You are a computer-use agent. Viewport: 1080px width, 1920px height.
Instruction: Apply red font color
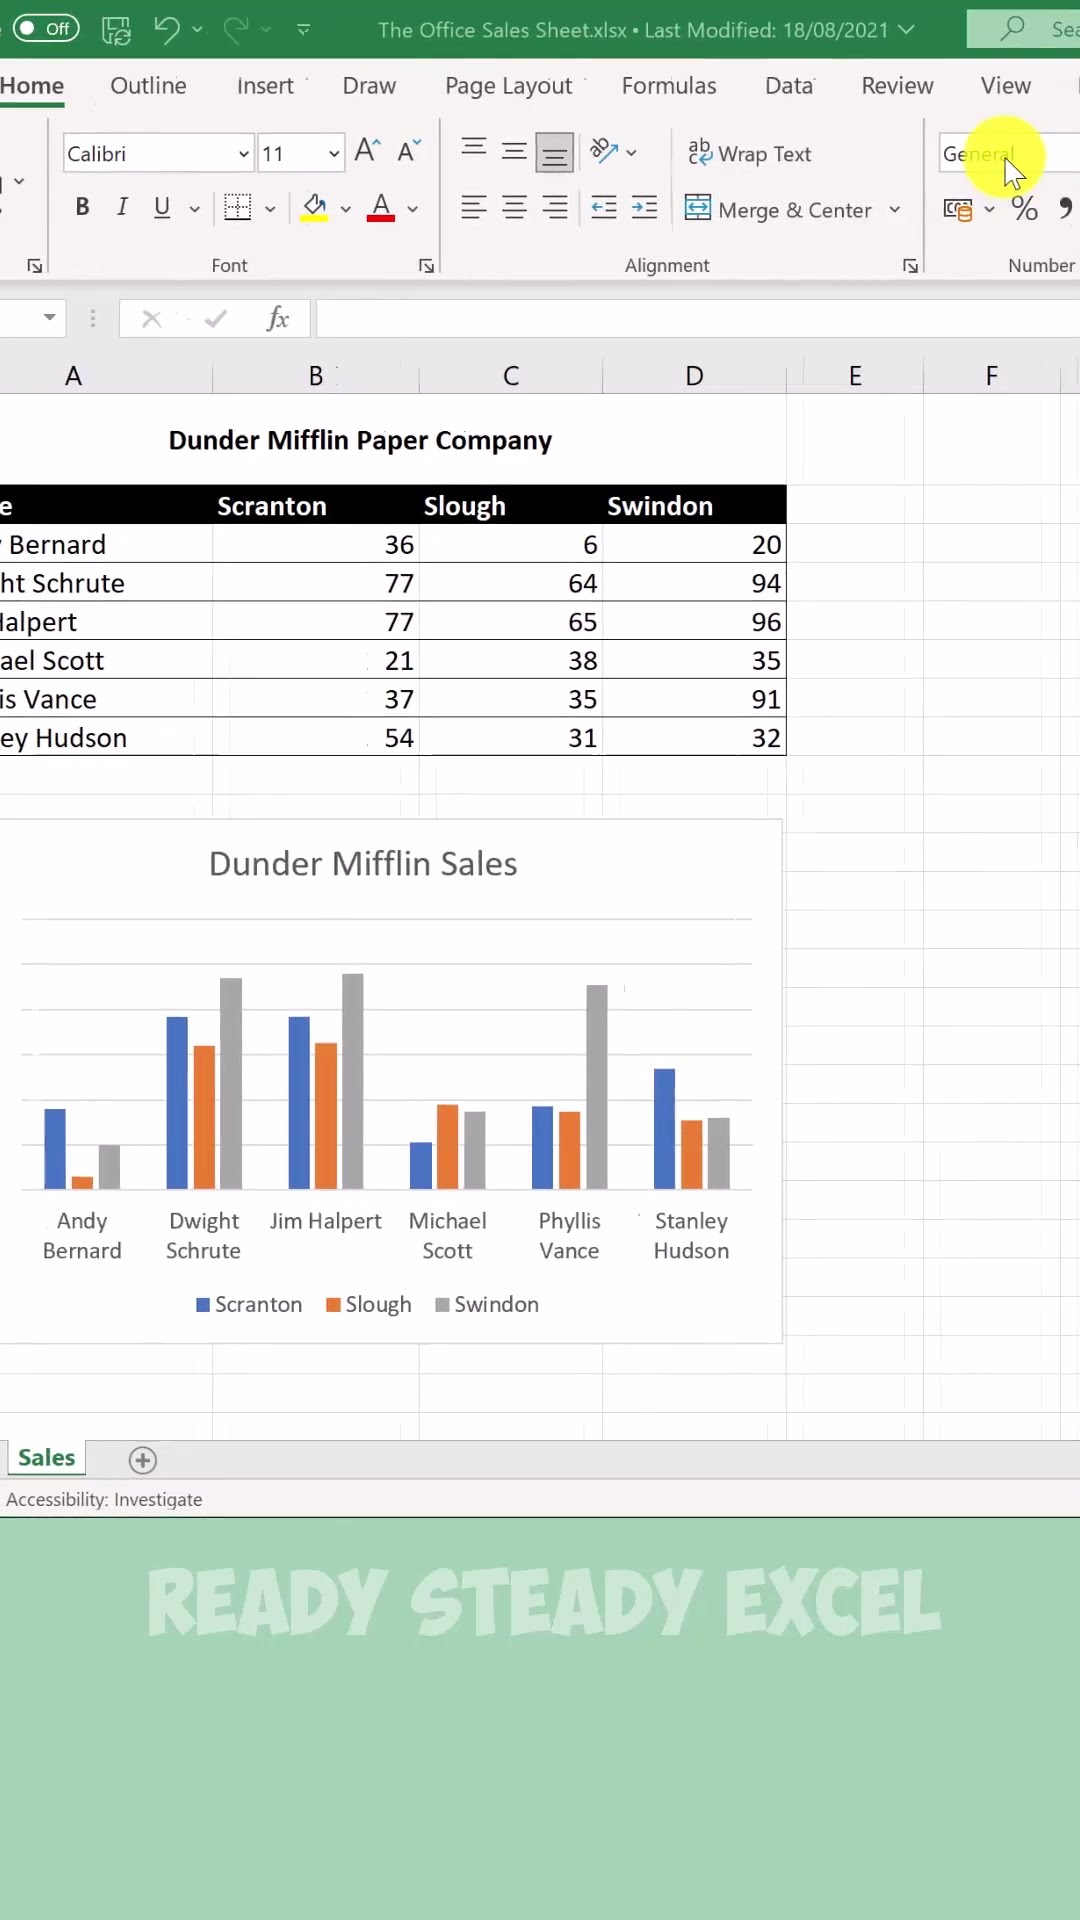point(381,208)
